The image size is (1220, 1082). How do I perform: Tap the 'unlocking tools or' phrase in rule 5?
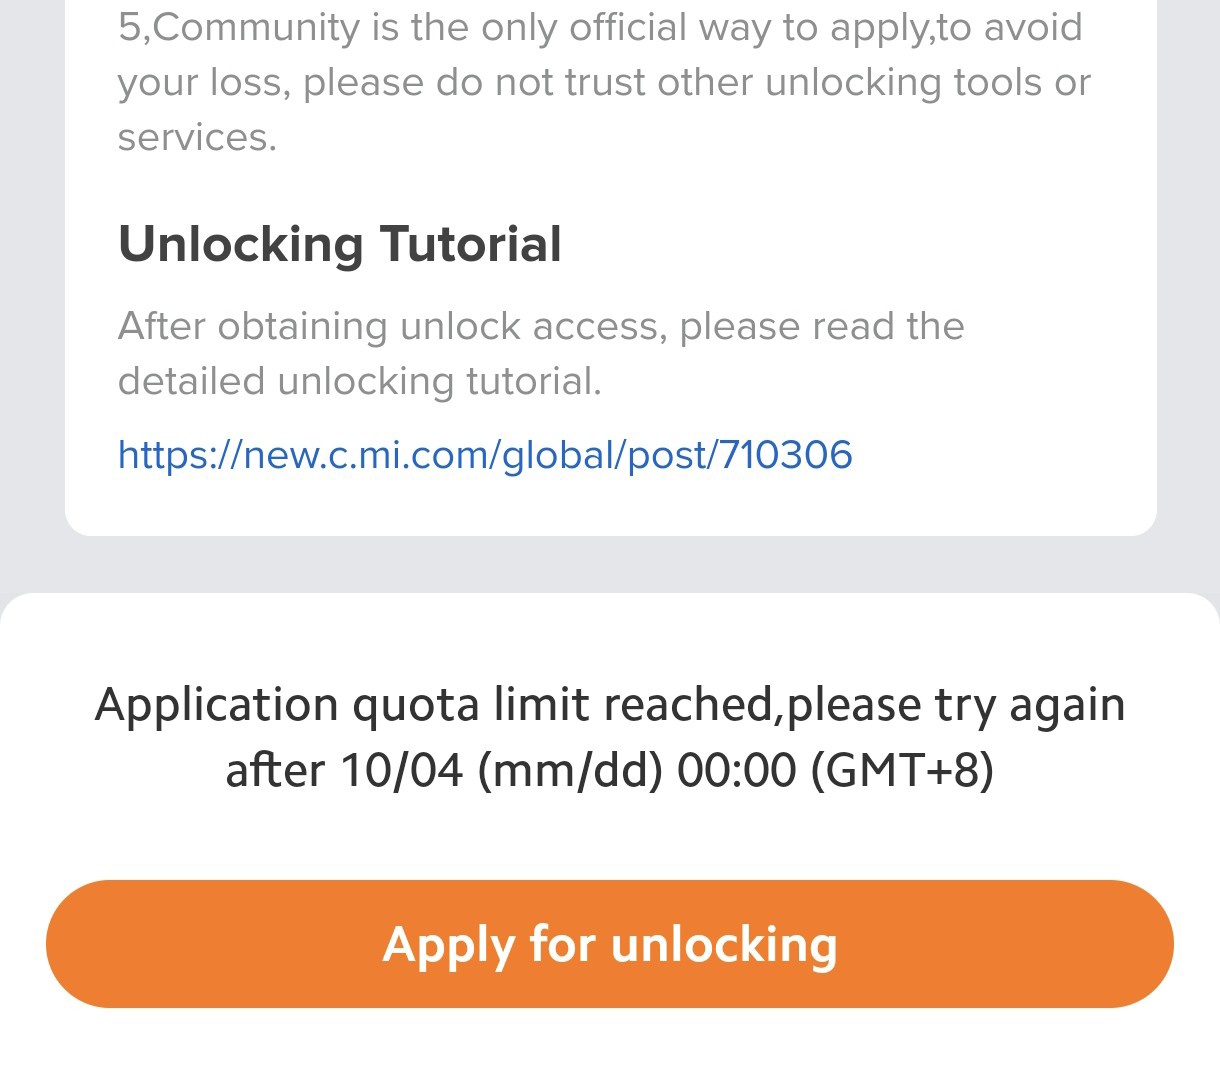[x=927, y=82]
